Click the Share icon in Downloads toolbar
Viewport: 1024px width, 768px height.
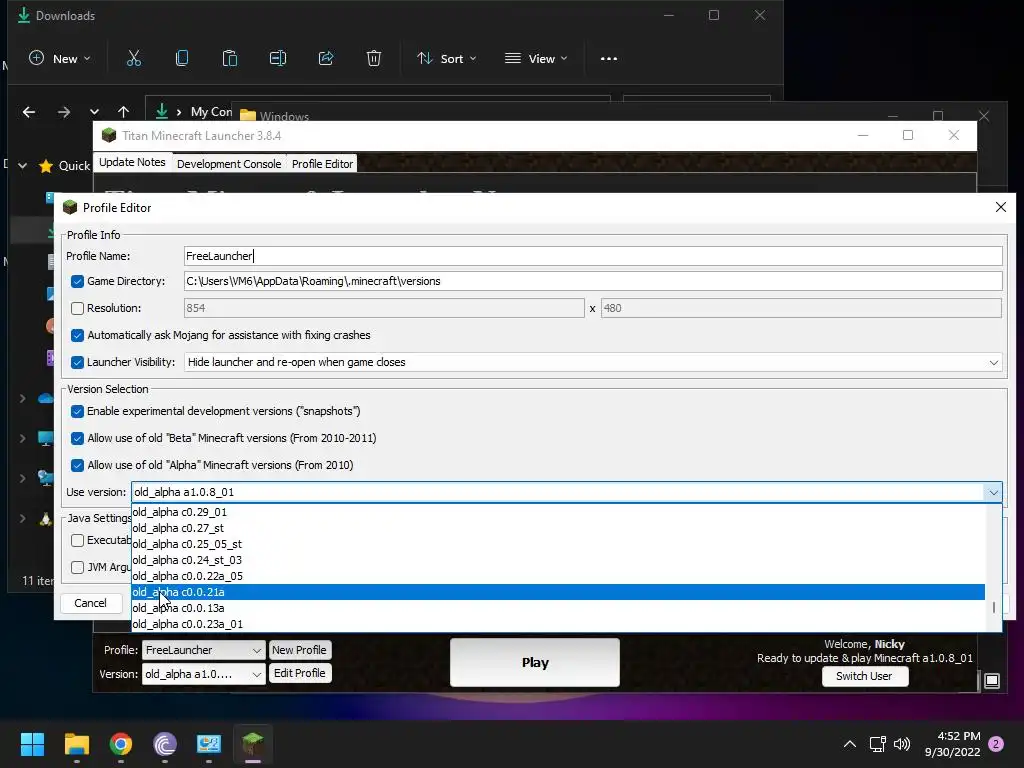pyautogui.click(x=326, y=59)
